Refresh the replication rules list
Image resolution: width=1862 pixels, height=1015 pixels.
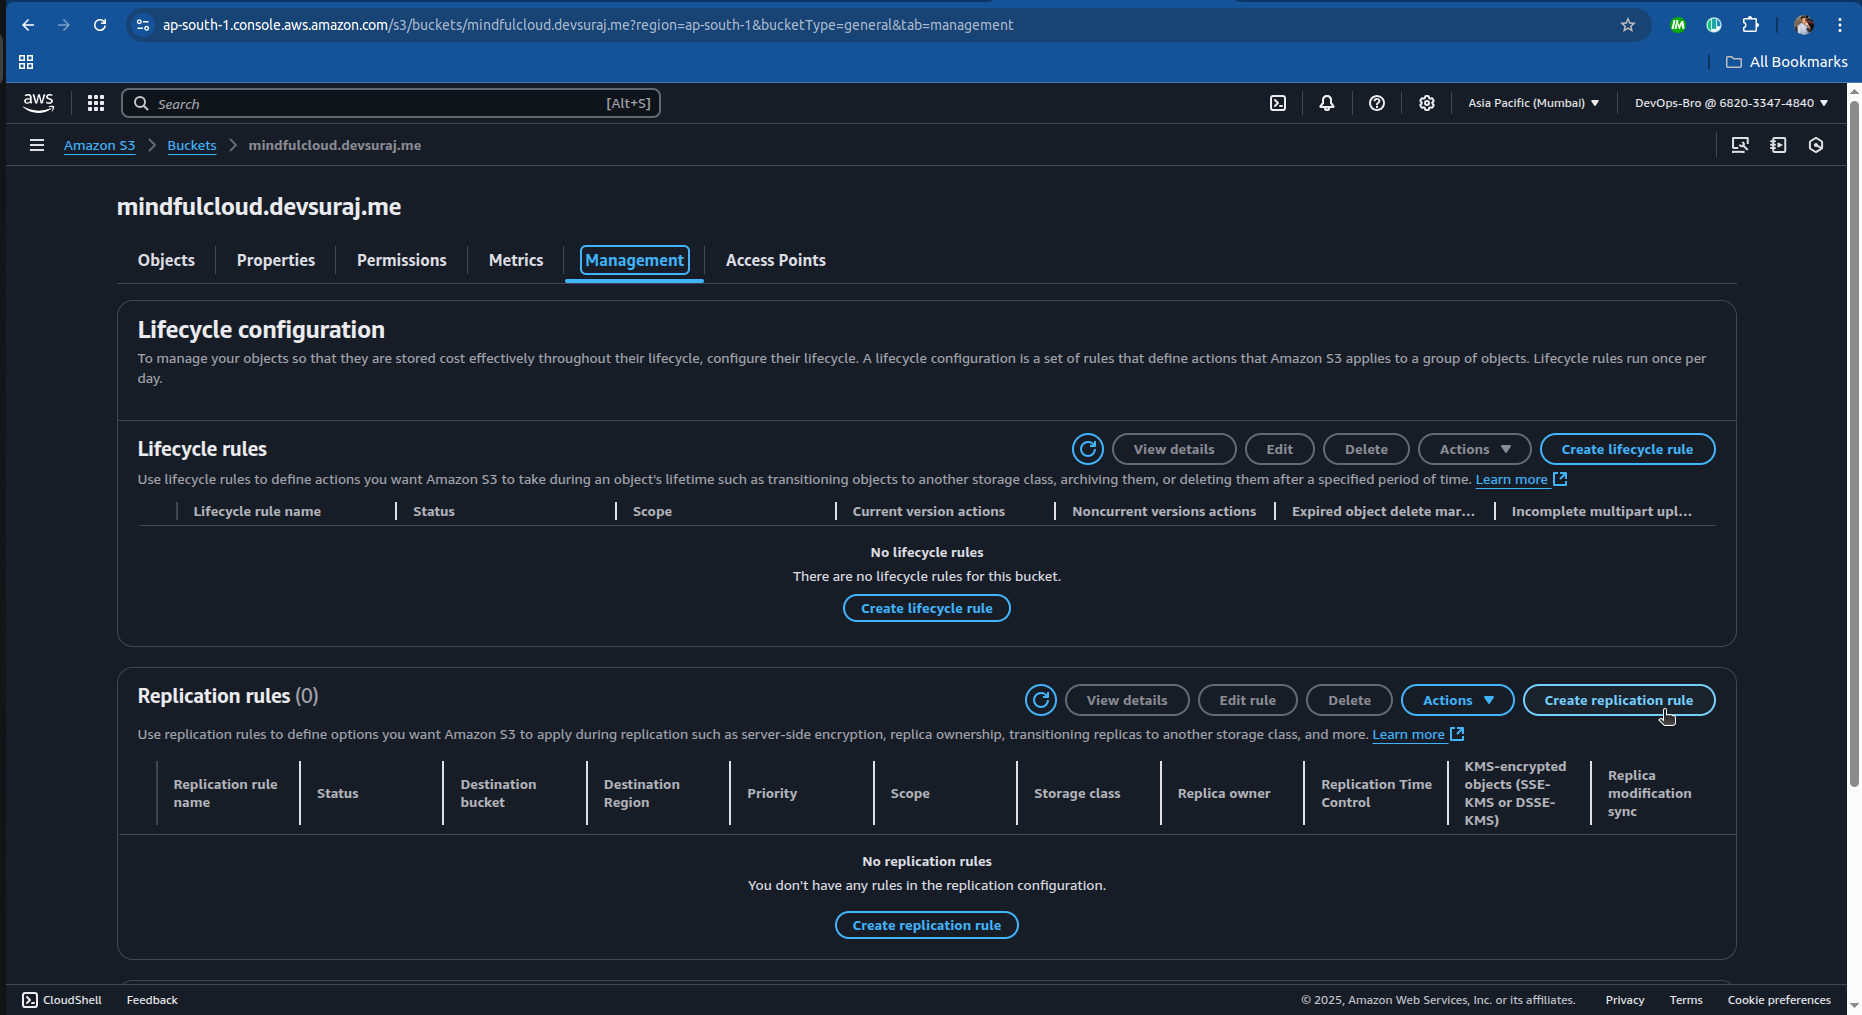pyautogui.click(x=1041, y=700)
